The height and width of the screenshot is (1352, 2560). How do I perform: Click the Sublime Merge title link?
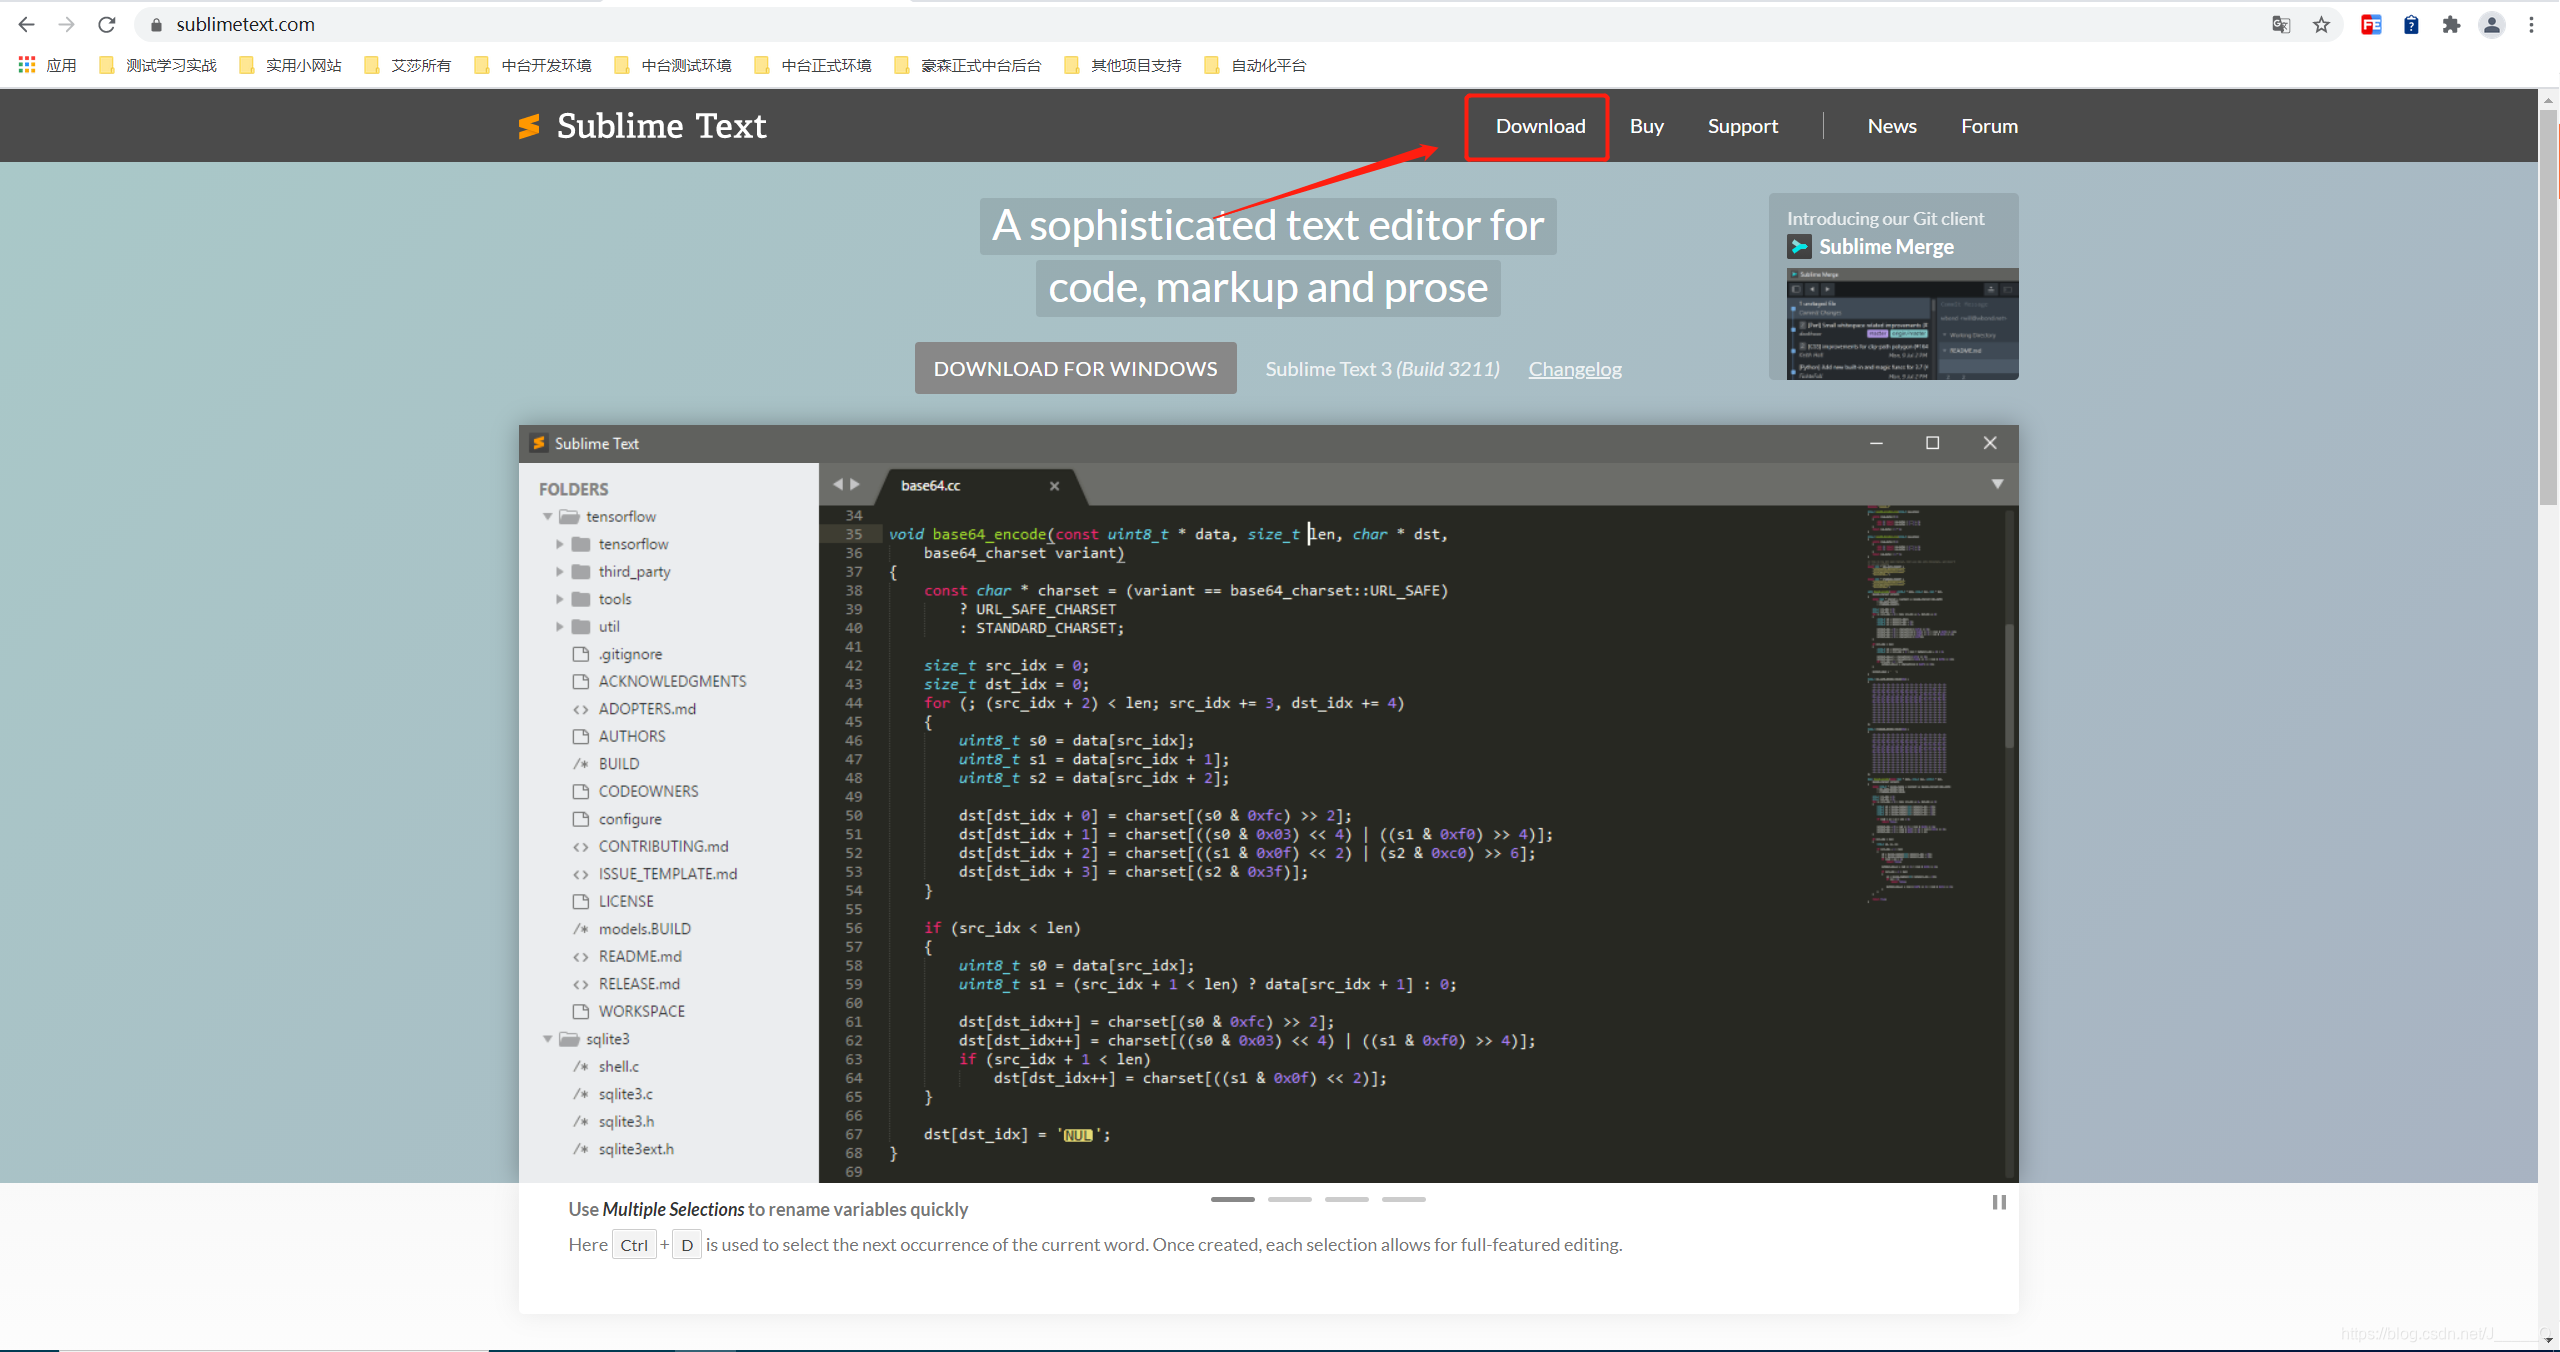[x=1886, y=246]
